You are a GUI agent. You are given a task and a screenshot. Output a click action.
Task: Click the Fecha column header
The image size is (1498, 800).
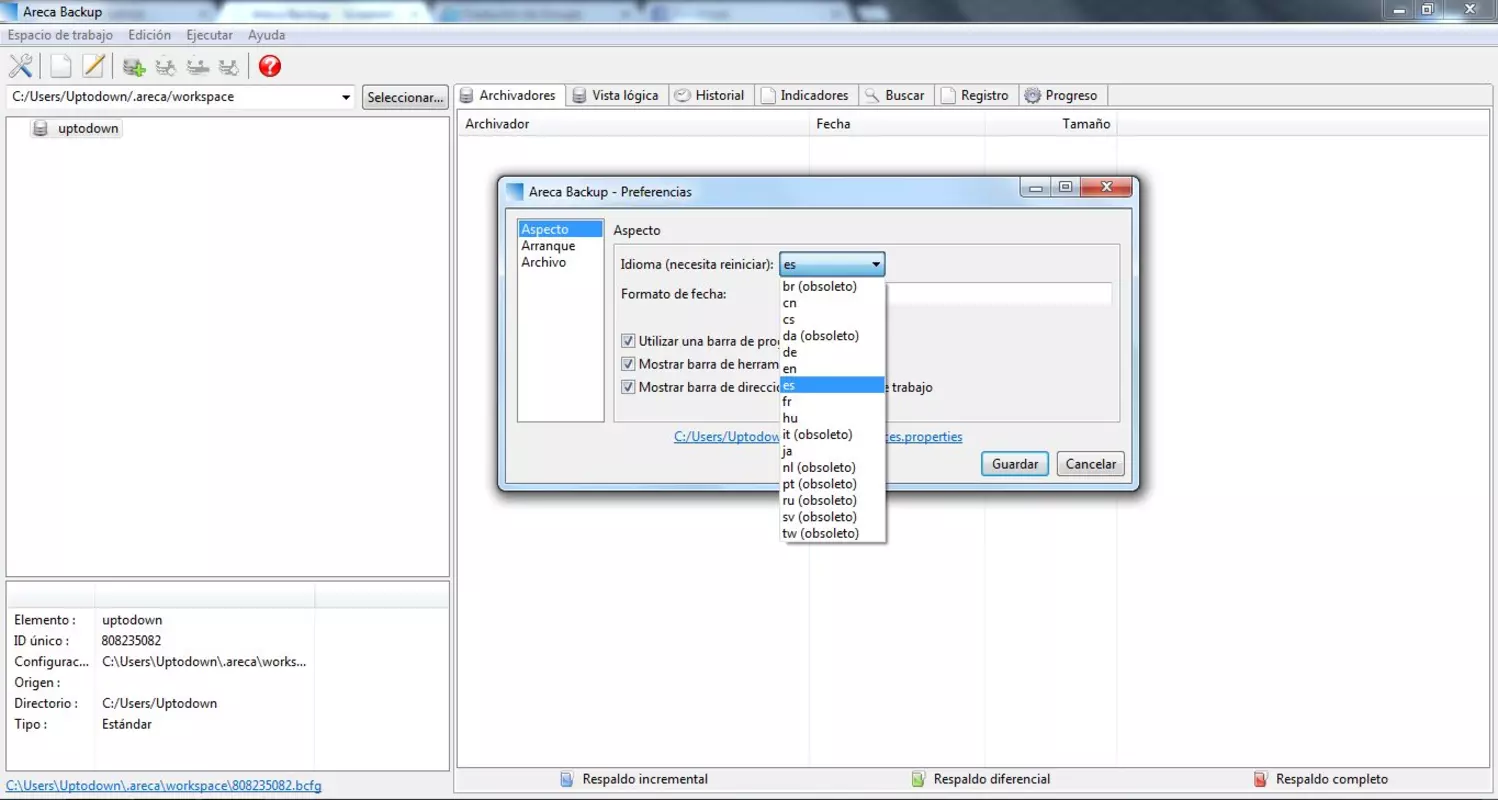pyautogui.click(x=897, y=124)
